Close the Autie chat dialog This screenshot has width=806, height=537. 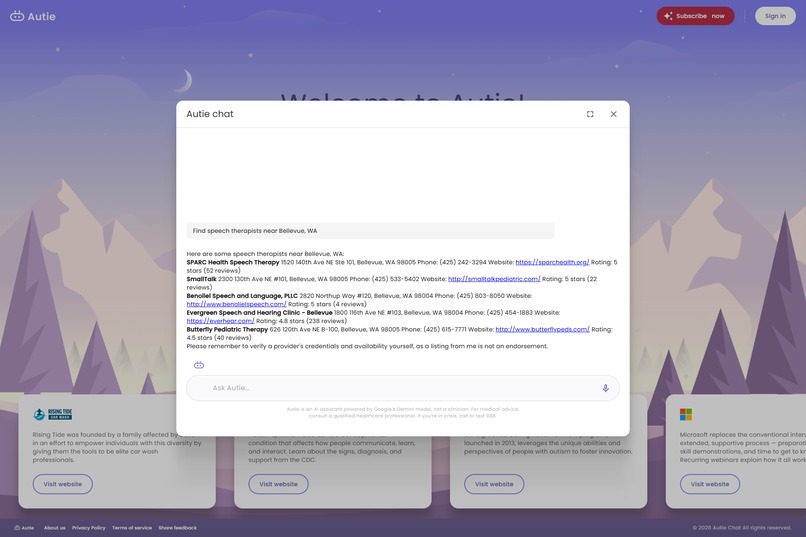pos(613,114)
